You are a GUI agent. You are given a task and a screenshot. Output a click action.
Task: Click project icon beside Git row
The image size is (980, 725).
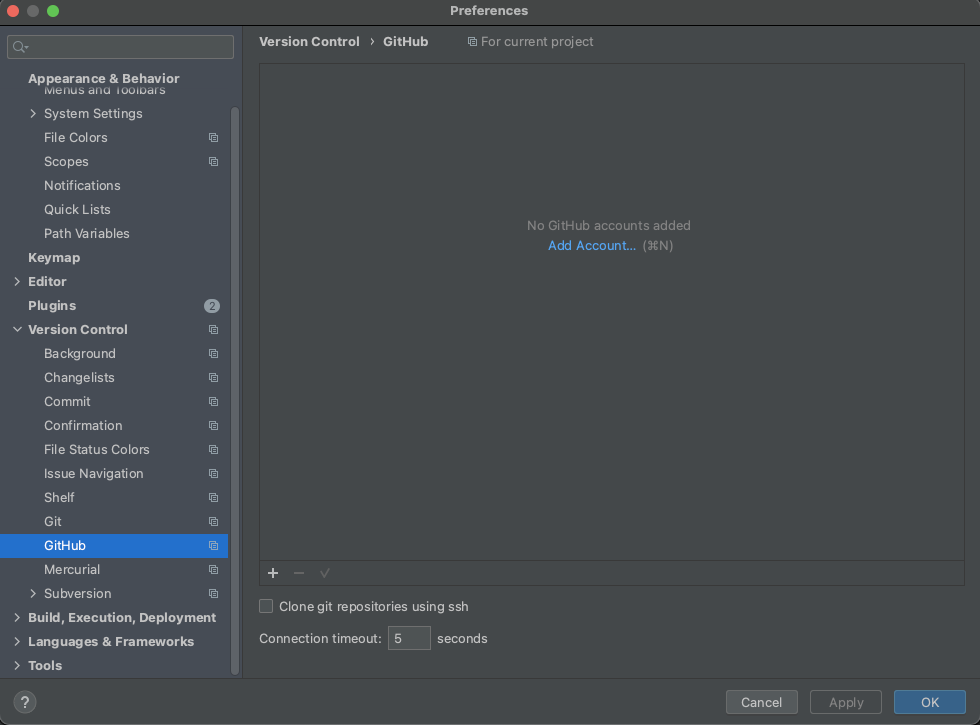(x=213, y=522)
